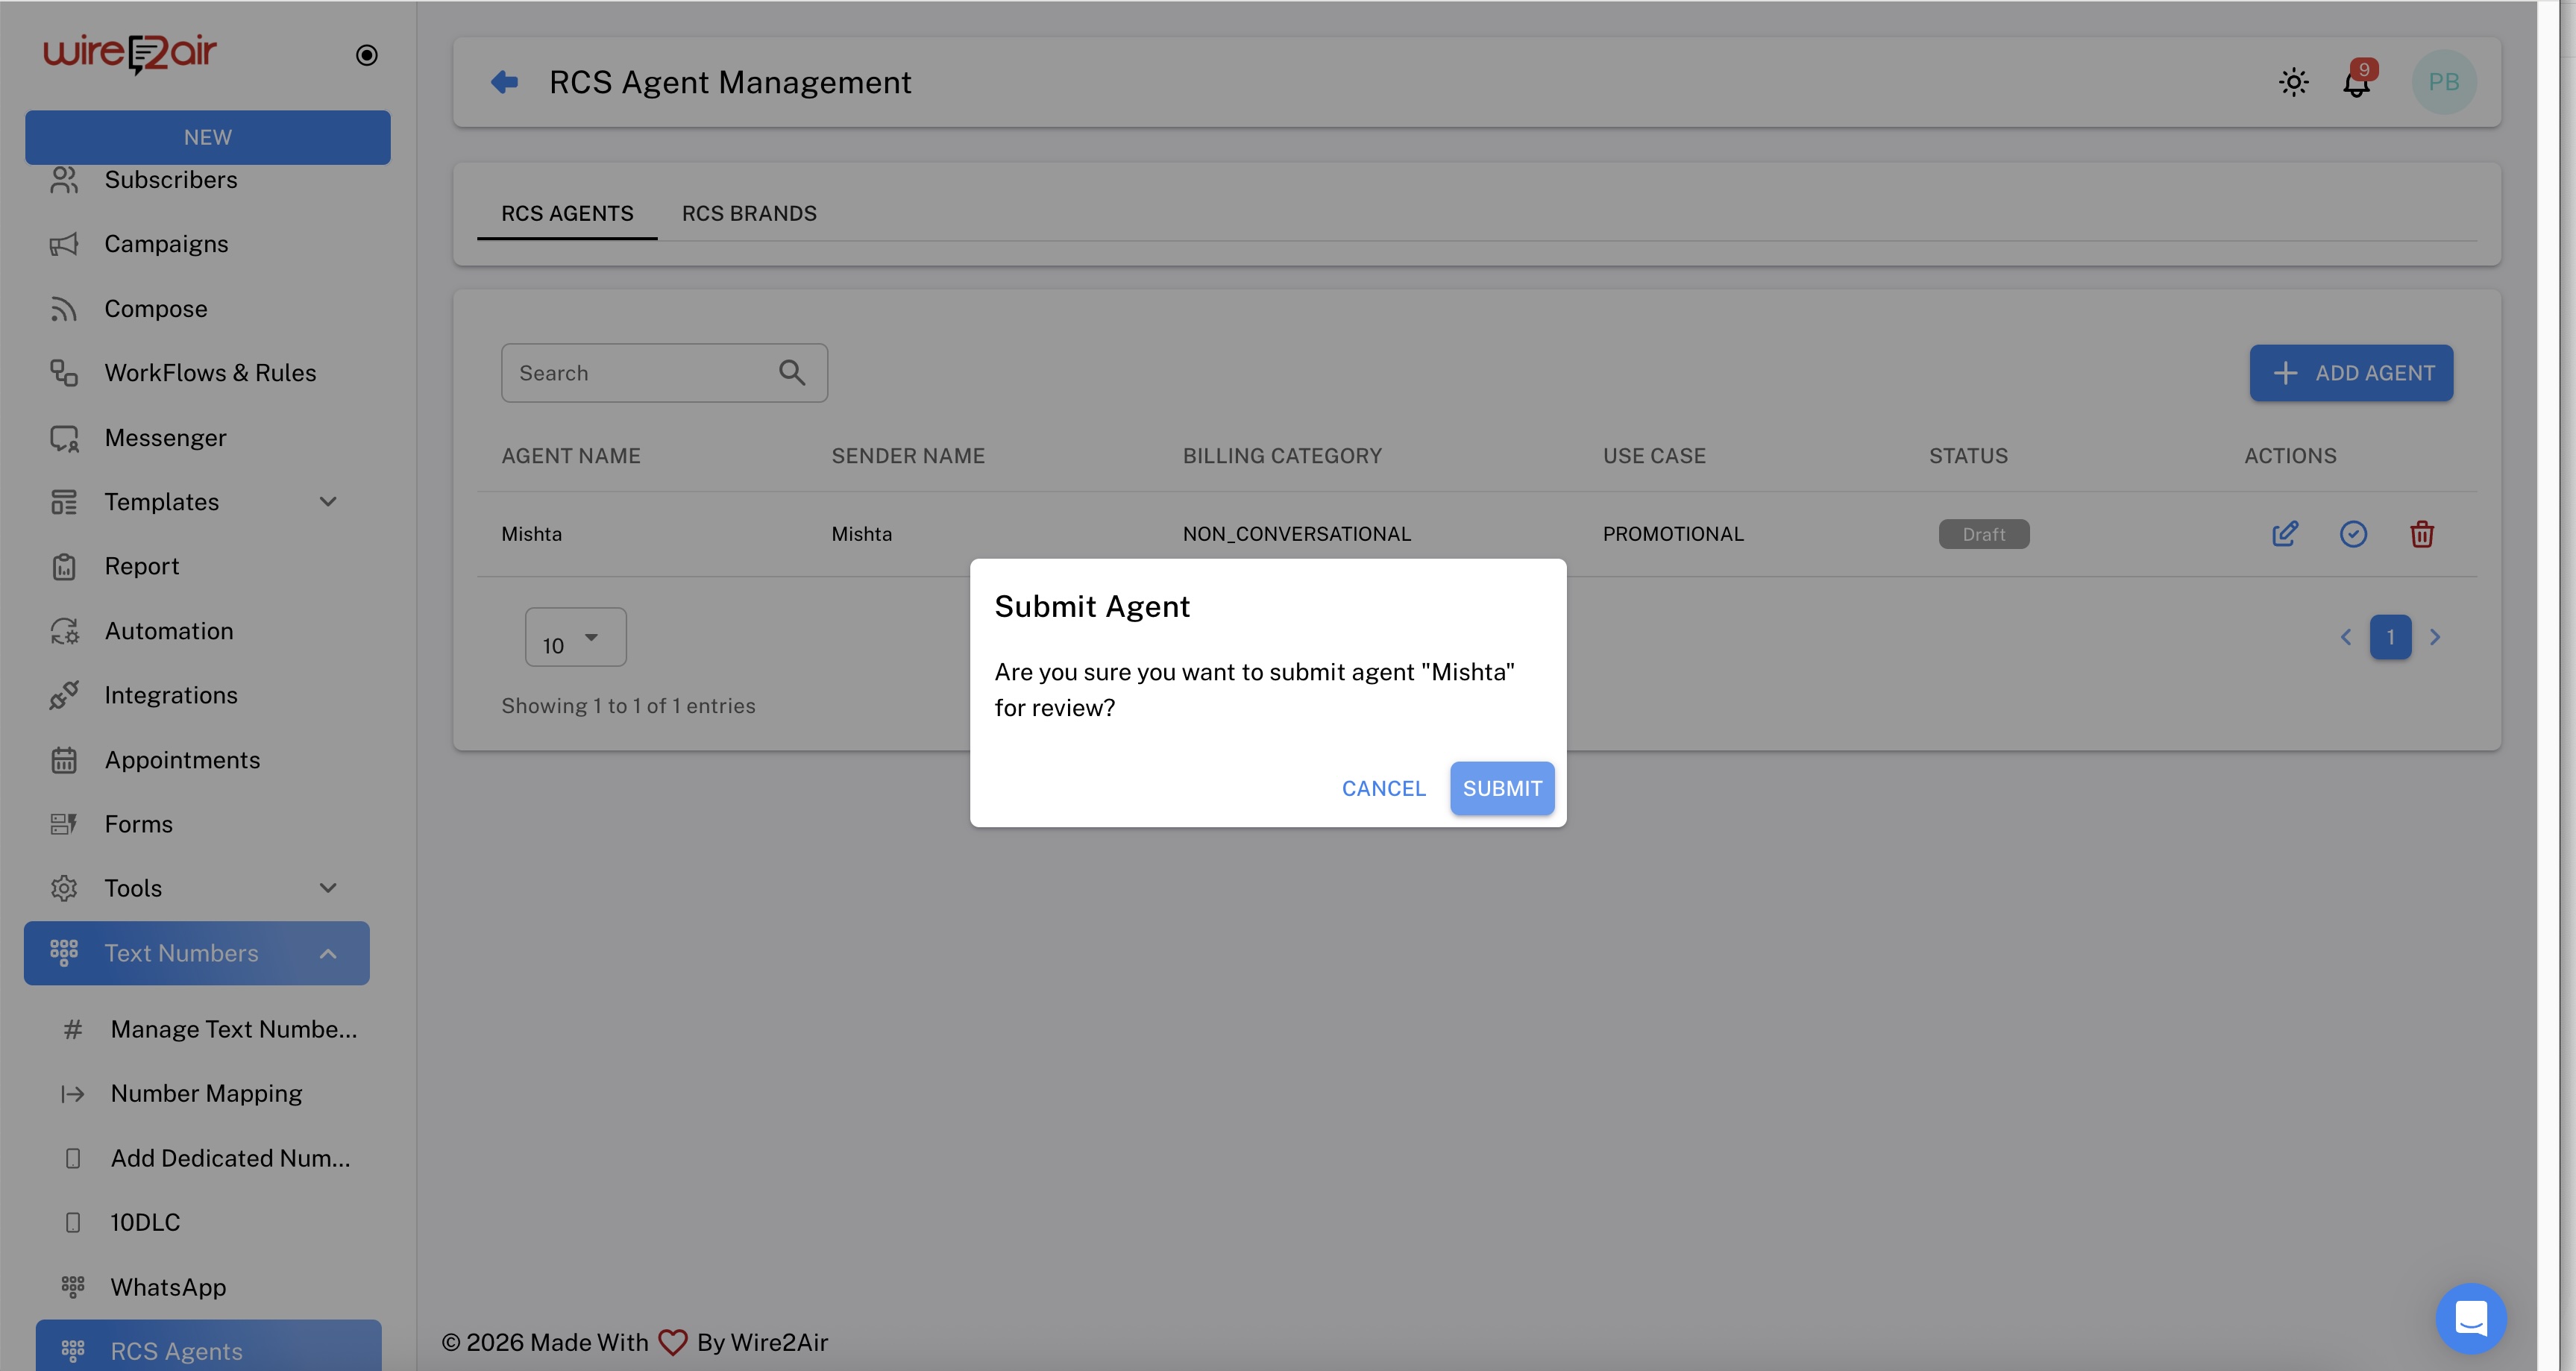Open WorkFlows & Rules icon
The height and width of the screenshot is (1371, 2576).
[x=64, y=372]
